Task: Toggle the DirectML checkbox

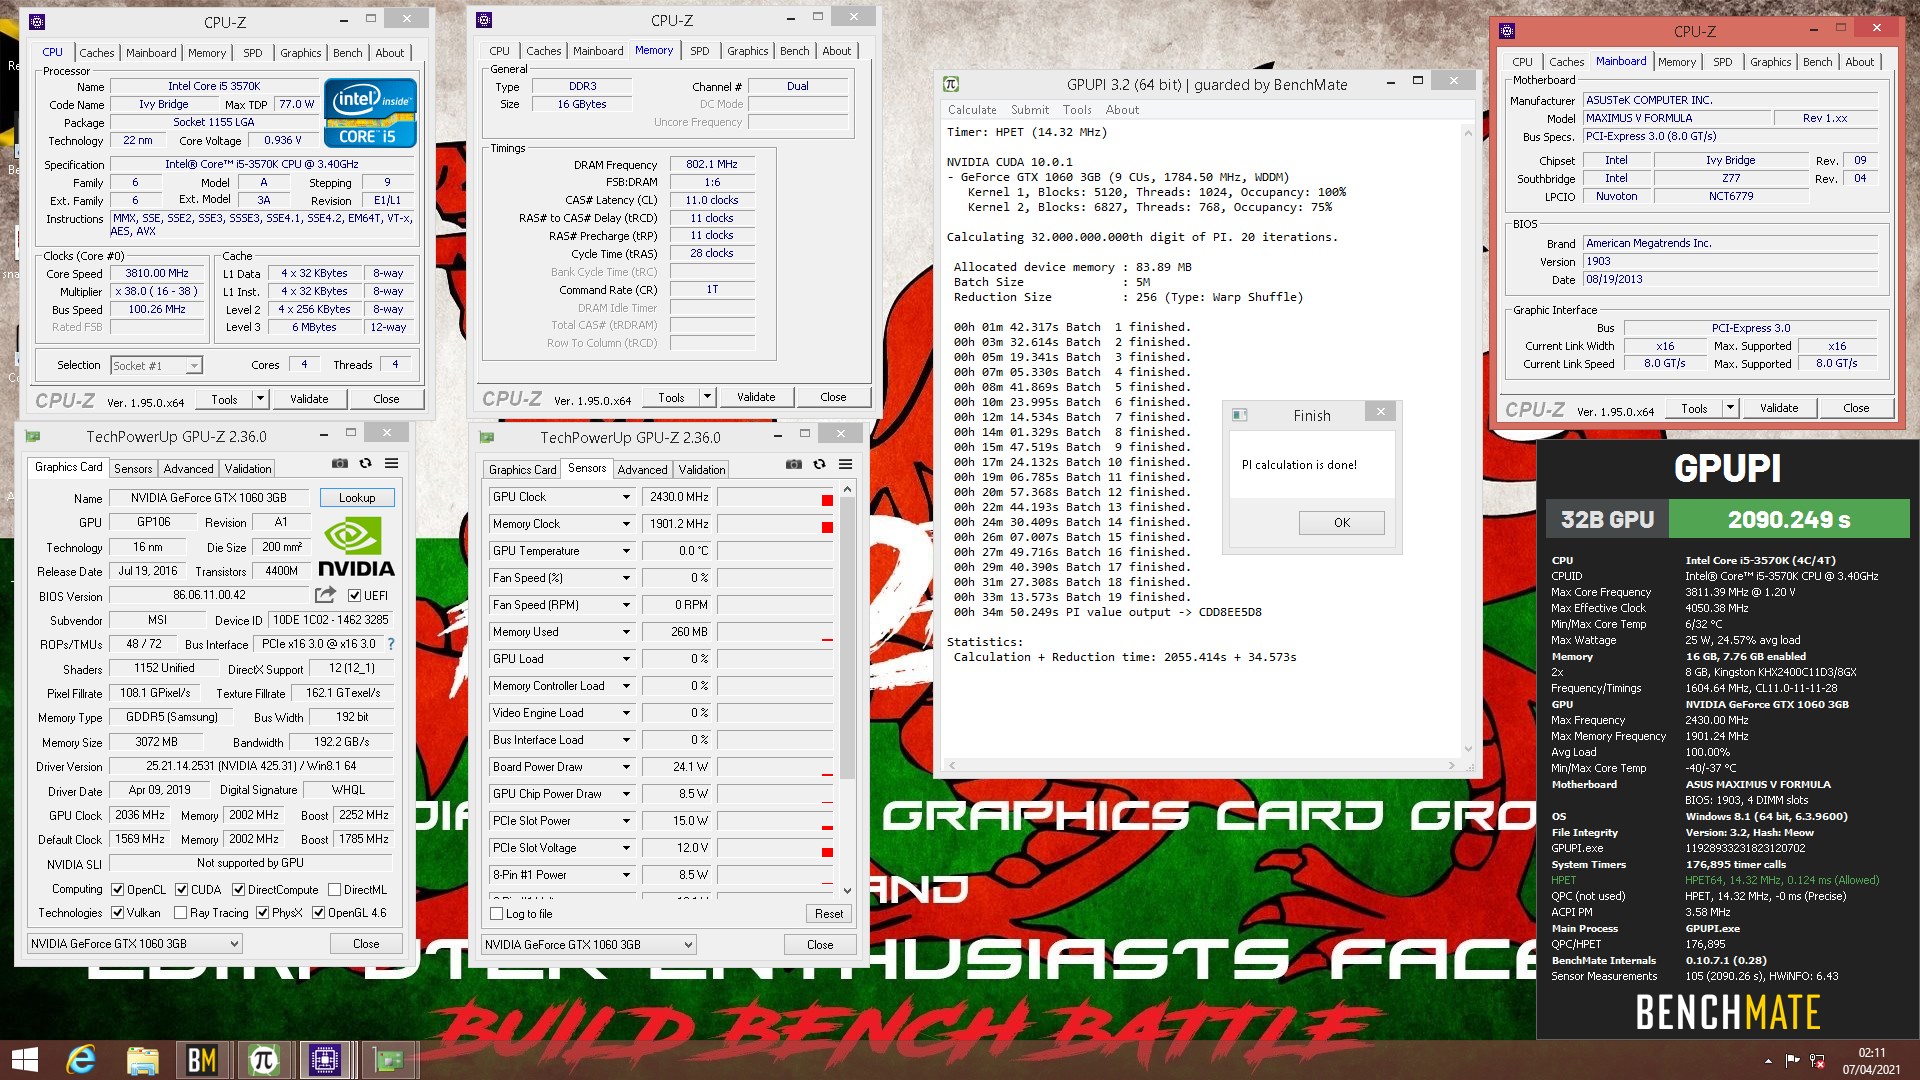Action: coord(335,890)
